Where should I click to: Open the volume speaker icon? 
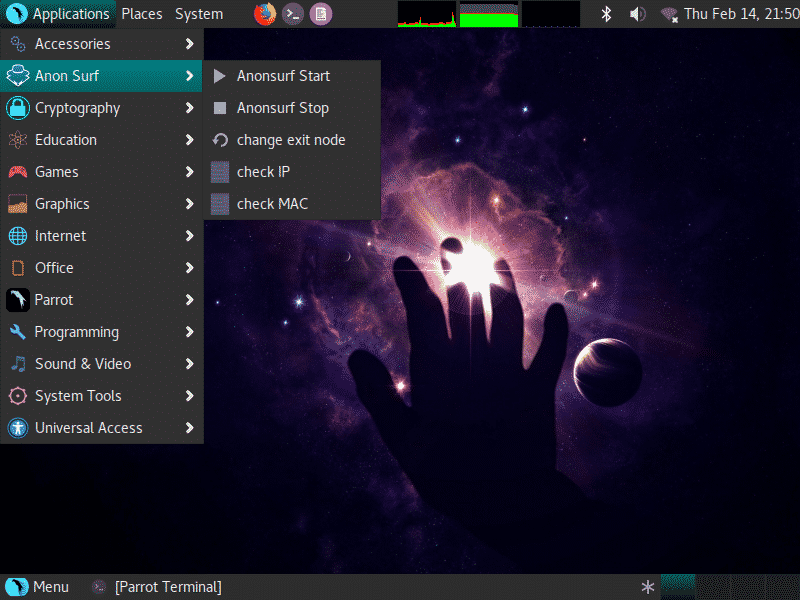coord(637,14)
